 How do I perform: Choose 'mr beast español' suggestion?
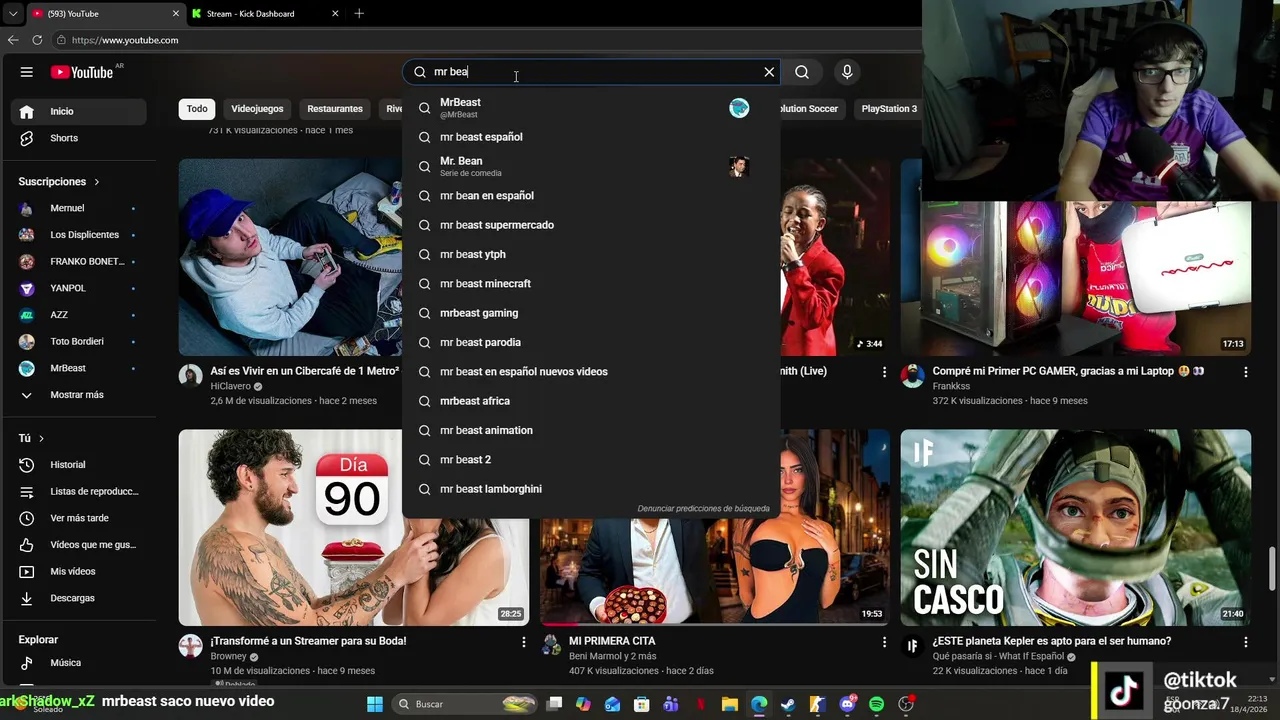[591, 137]
